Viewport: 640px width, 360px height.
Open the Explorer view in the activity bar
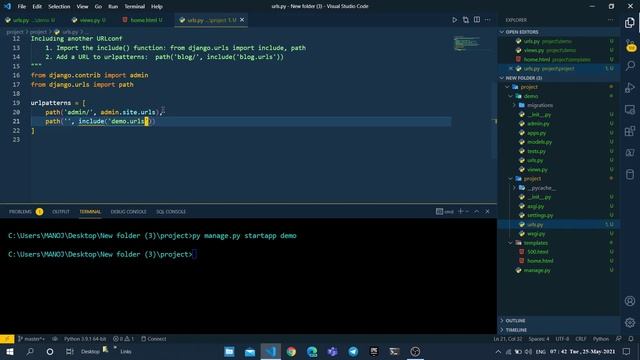tap(630, 23)
